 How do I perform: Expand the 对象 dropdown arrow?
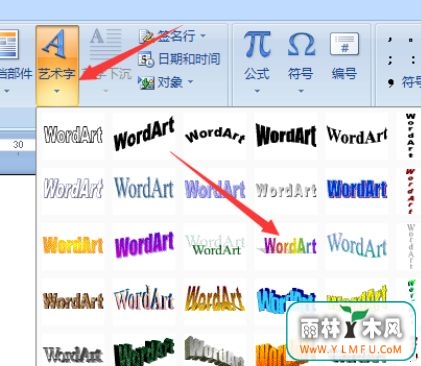(x=190, y=81)
